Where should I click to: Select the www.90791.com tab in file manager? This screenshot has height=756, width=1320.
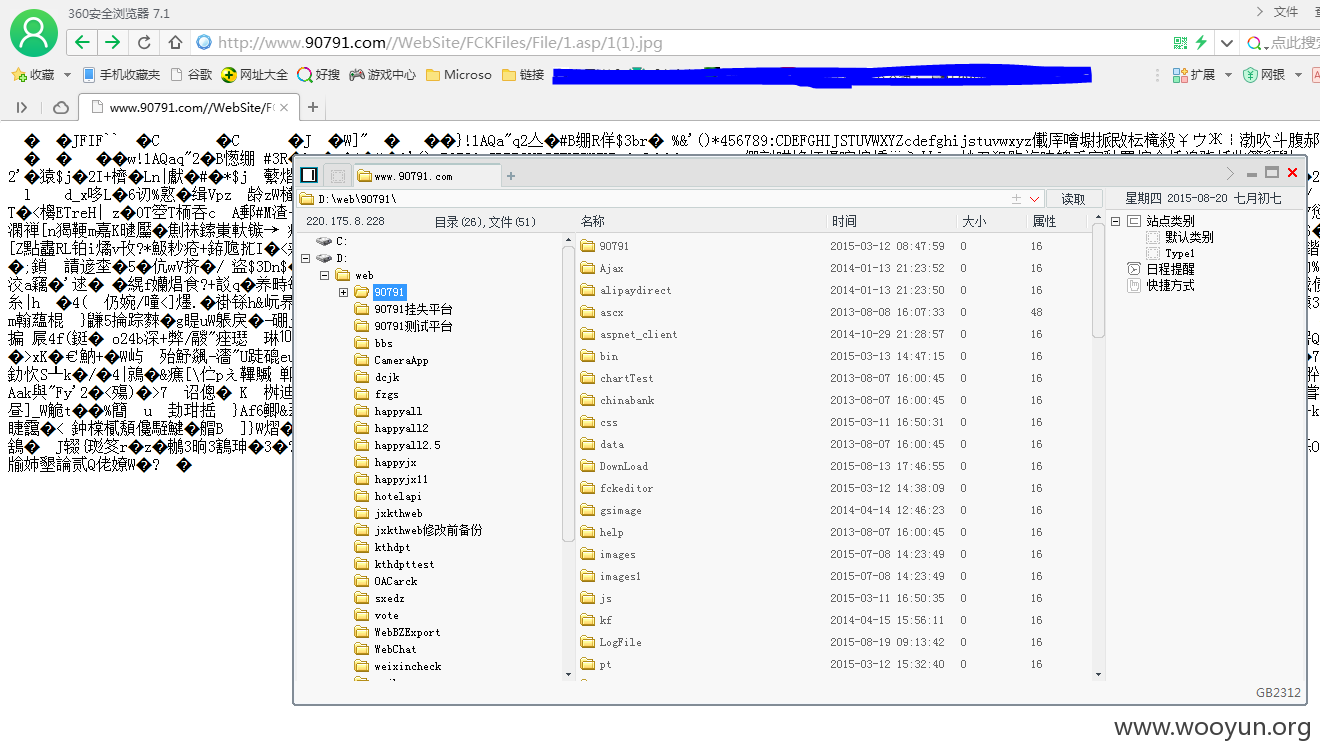[426, 176]
